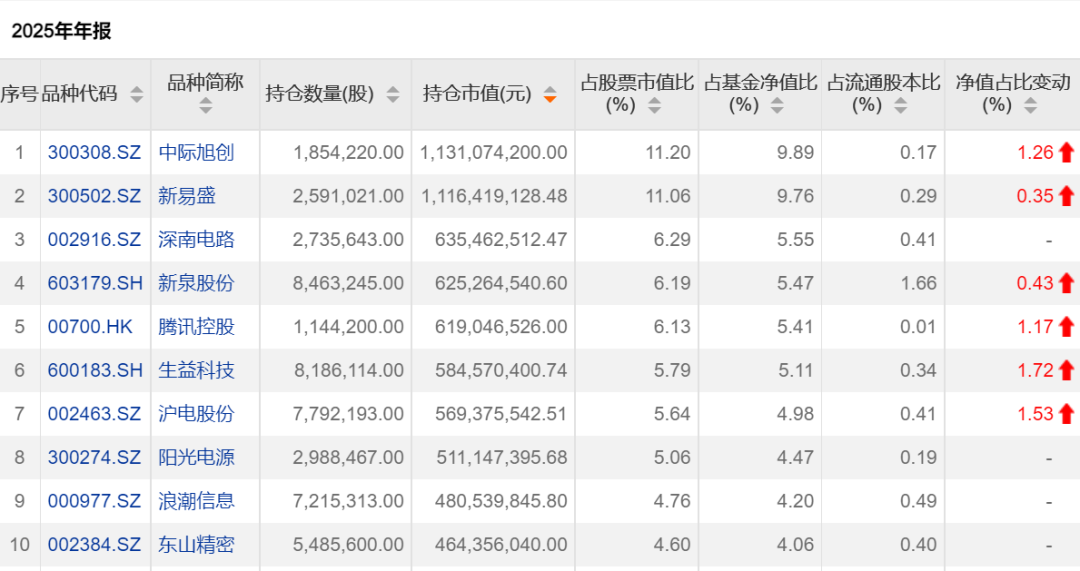Screen dimensions: 1080x571
Task: Open 腾讯控股 stock name link
Action: point(196,326)
